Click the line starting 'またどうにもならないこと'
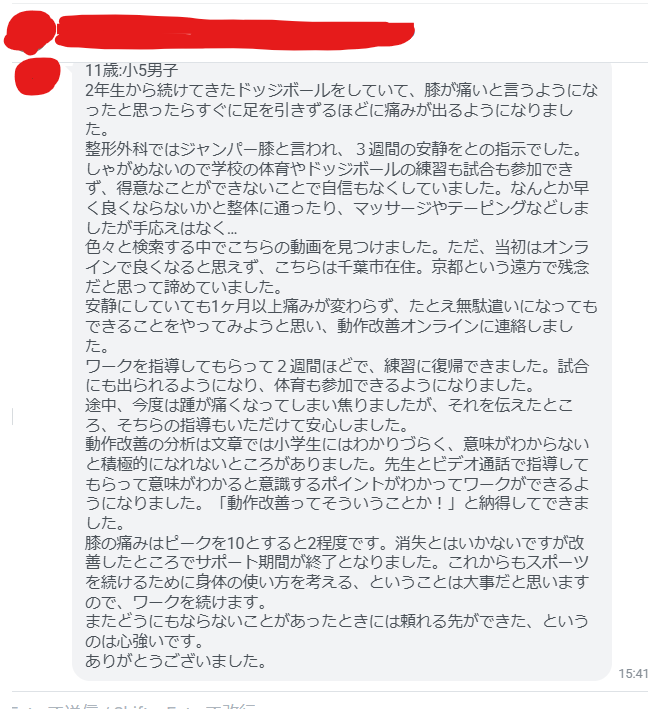Image resolution: width=648 pixels, height=709 pixels. coord(337,621)
